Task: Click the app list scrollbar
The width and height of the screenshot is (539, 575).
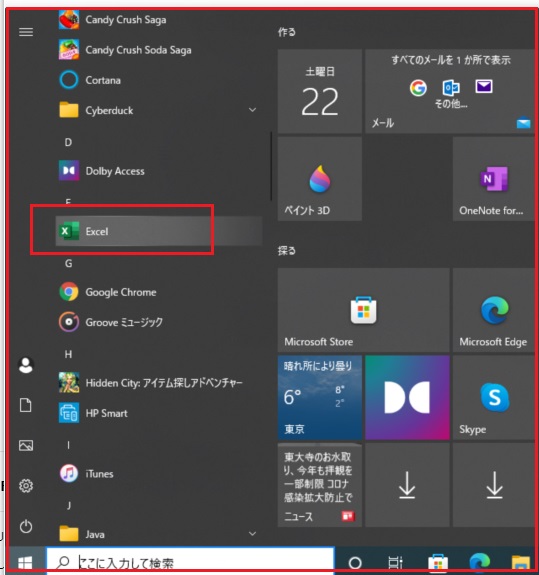Action: click(x=271, y=166)
